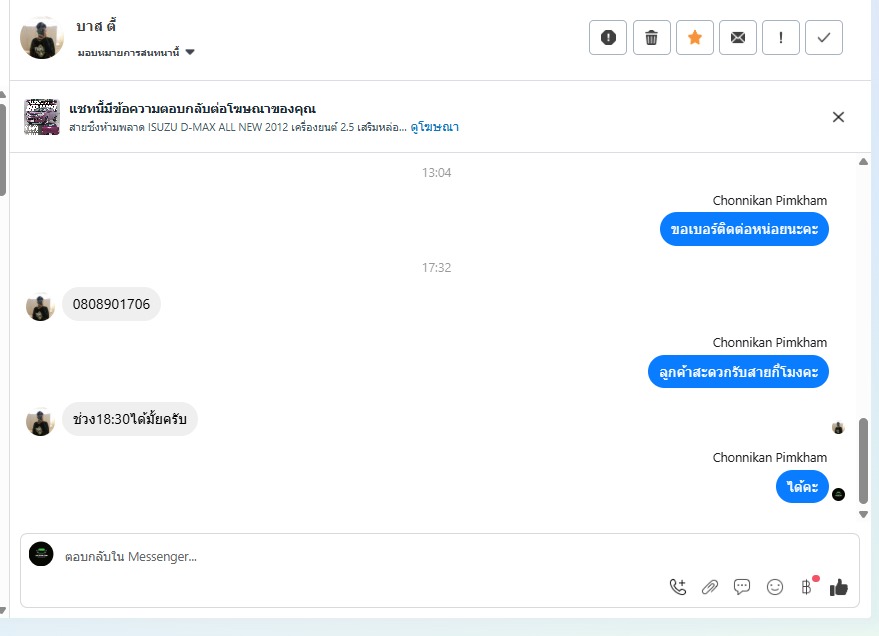Image resolution: width=879 pixels, height=636 pixels.
Task: Flag conversation as priority with the exclamation mark
Action: [781, 38]
